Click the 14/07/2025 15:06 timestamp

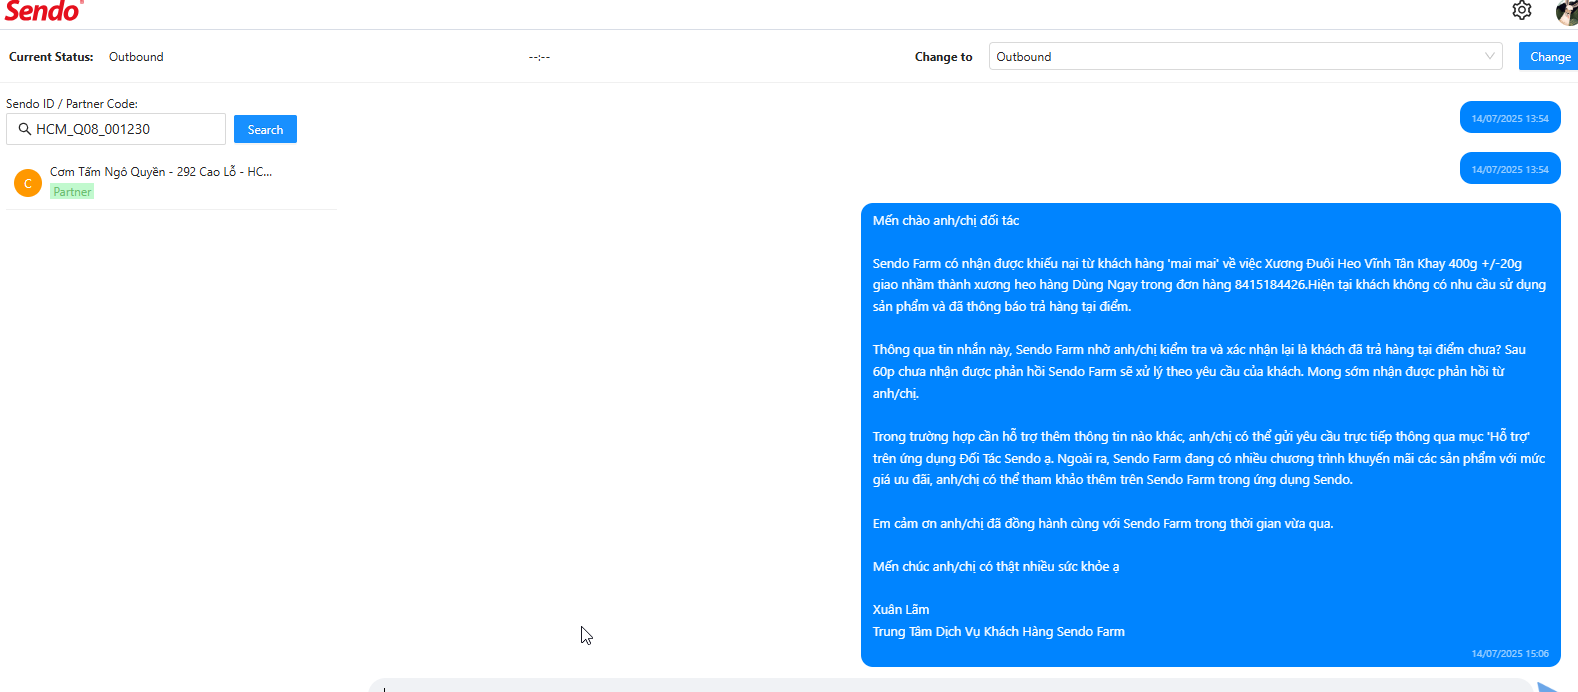click(x=1510, y=654)
